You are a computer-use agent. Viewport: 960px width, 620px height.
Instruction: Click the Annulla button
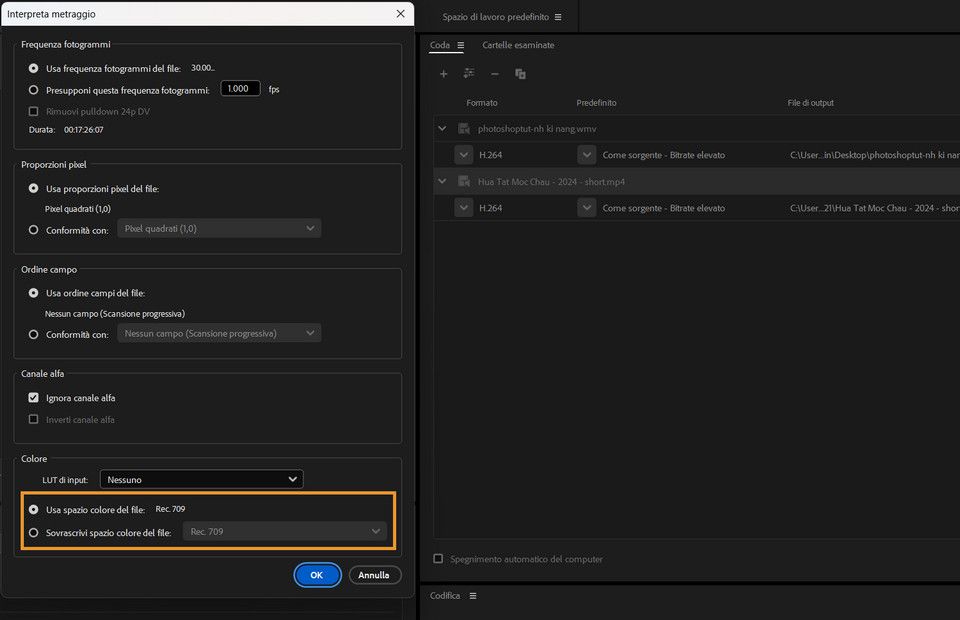click(374, 575)
